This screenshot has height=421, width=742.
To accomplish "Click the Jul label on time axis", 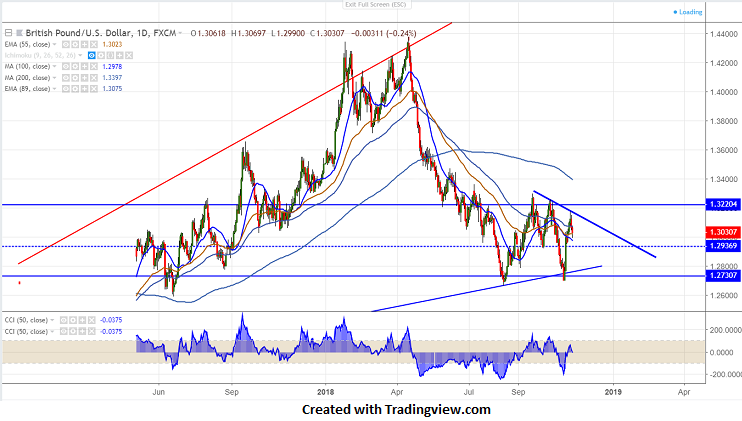I will point(469,392).
